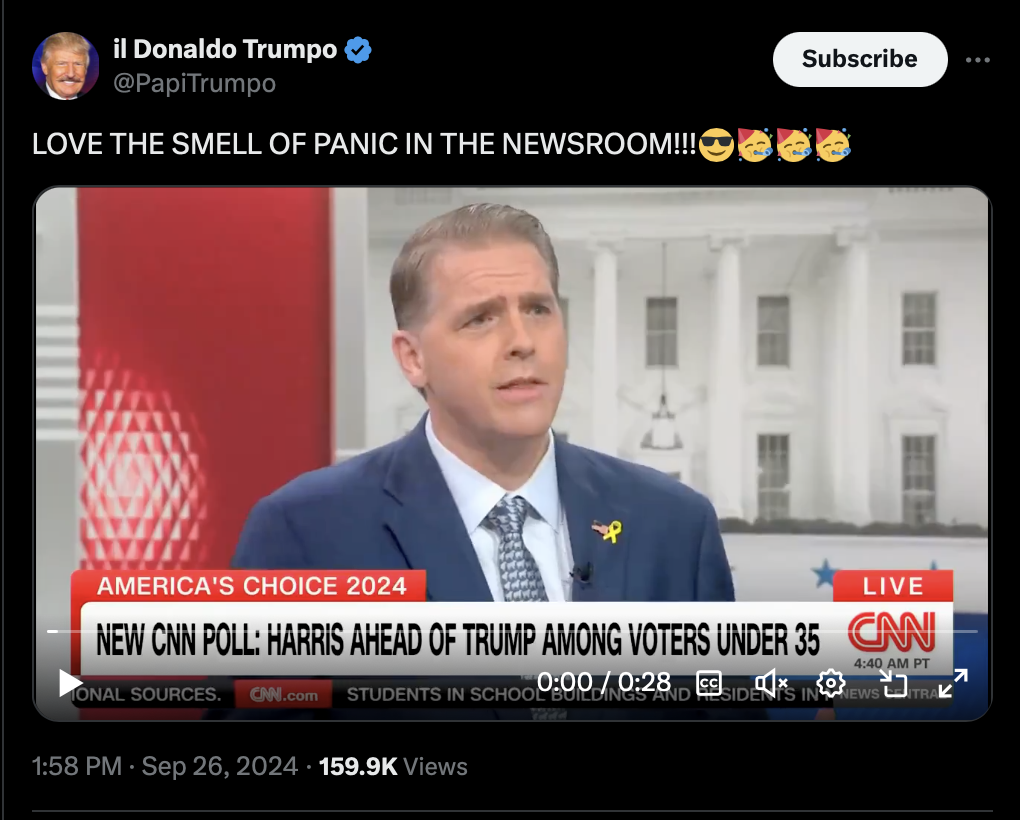Click the first party face emoji
The image size is (1020, 820).
click(755, 144)
